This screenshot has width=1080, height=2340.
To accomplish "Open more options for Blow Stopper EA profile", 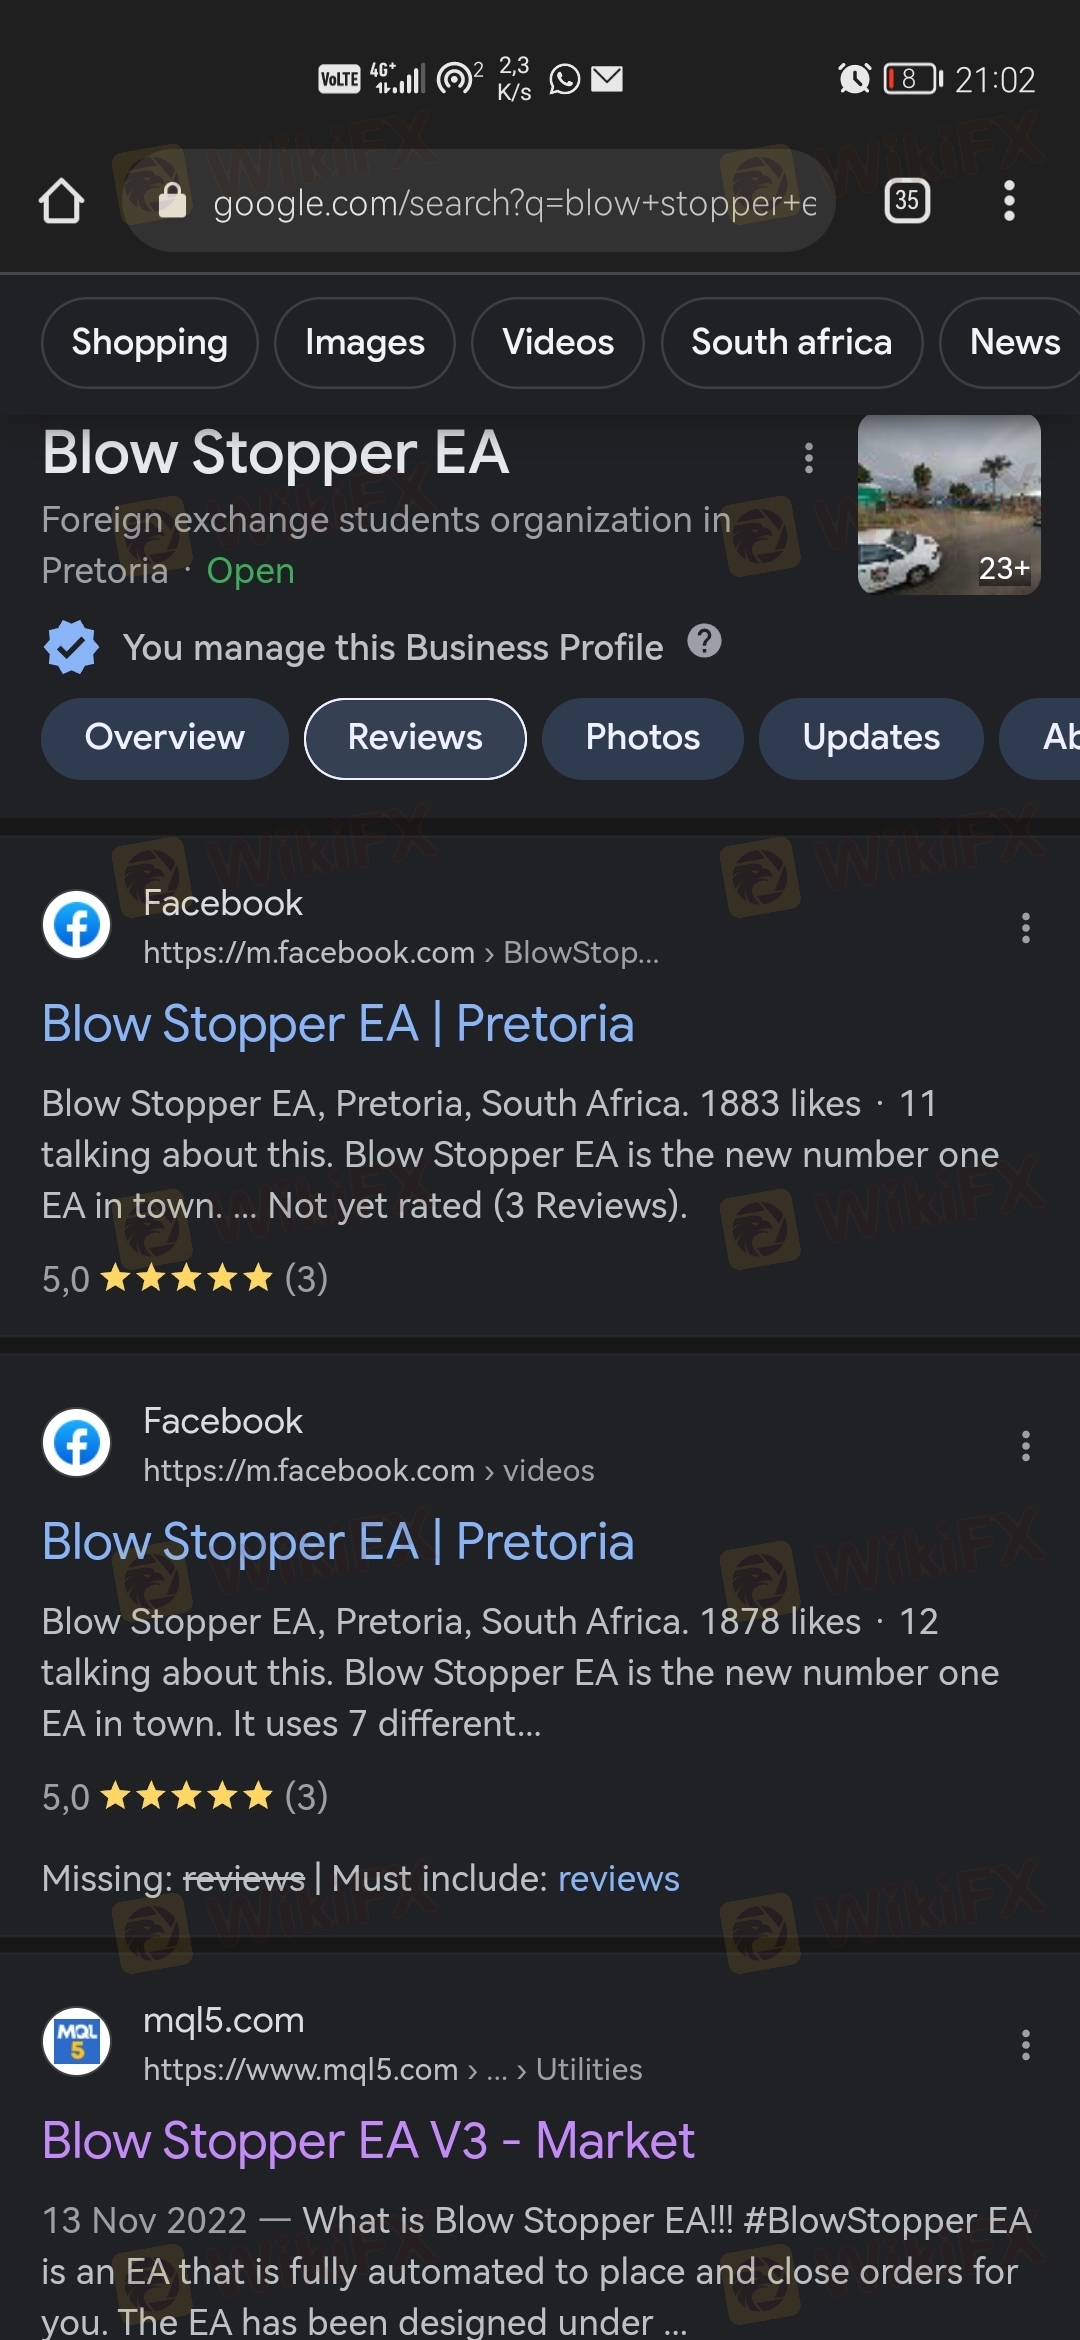I will tap(809, 458).
